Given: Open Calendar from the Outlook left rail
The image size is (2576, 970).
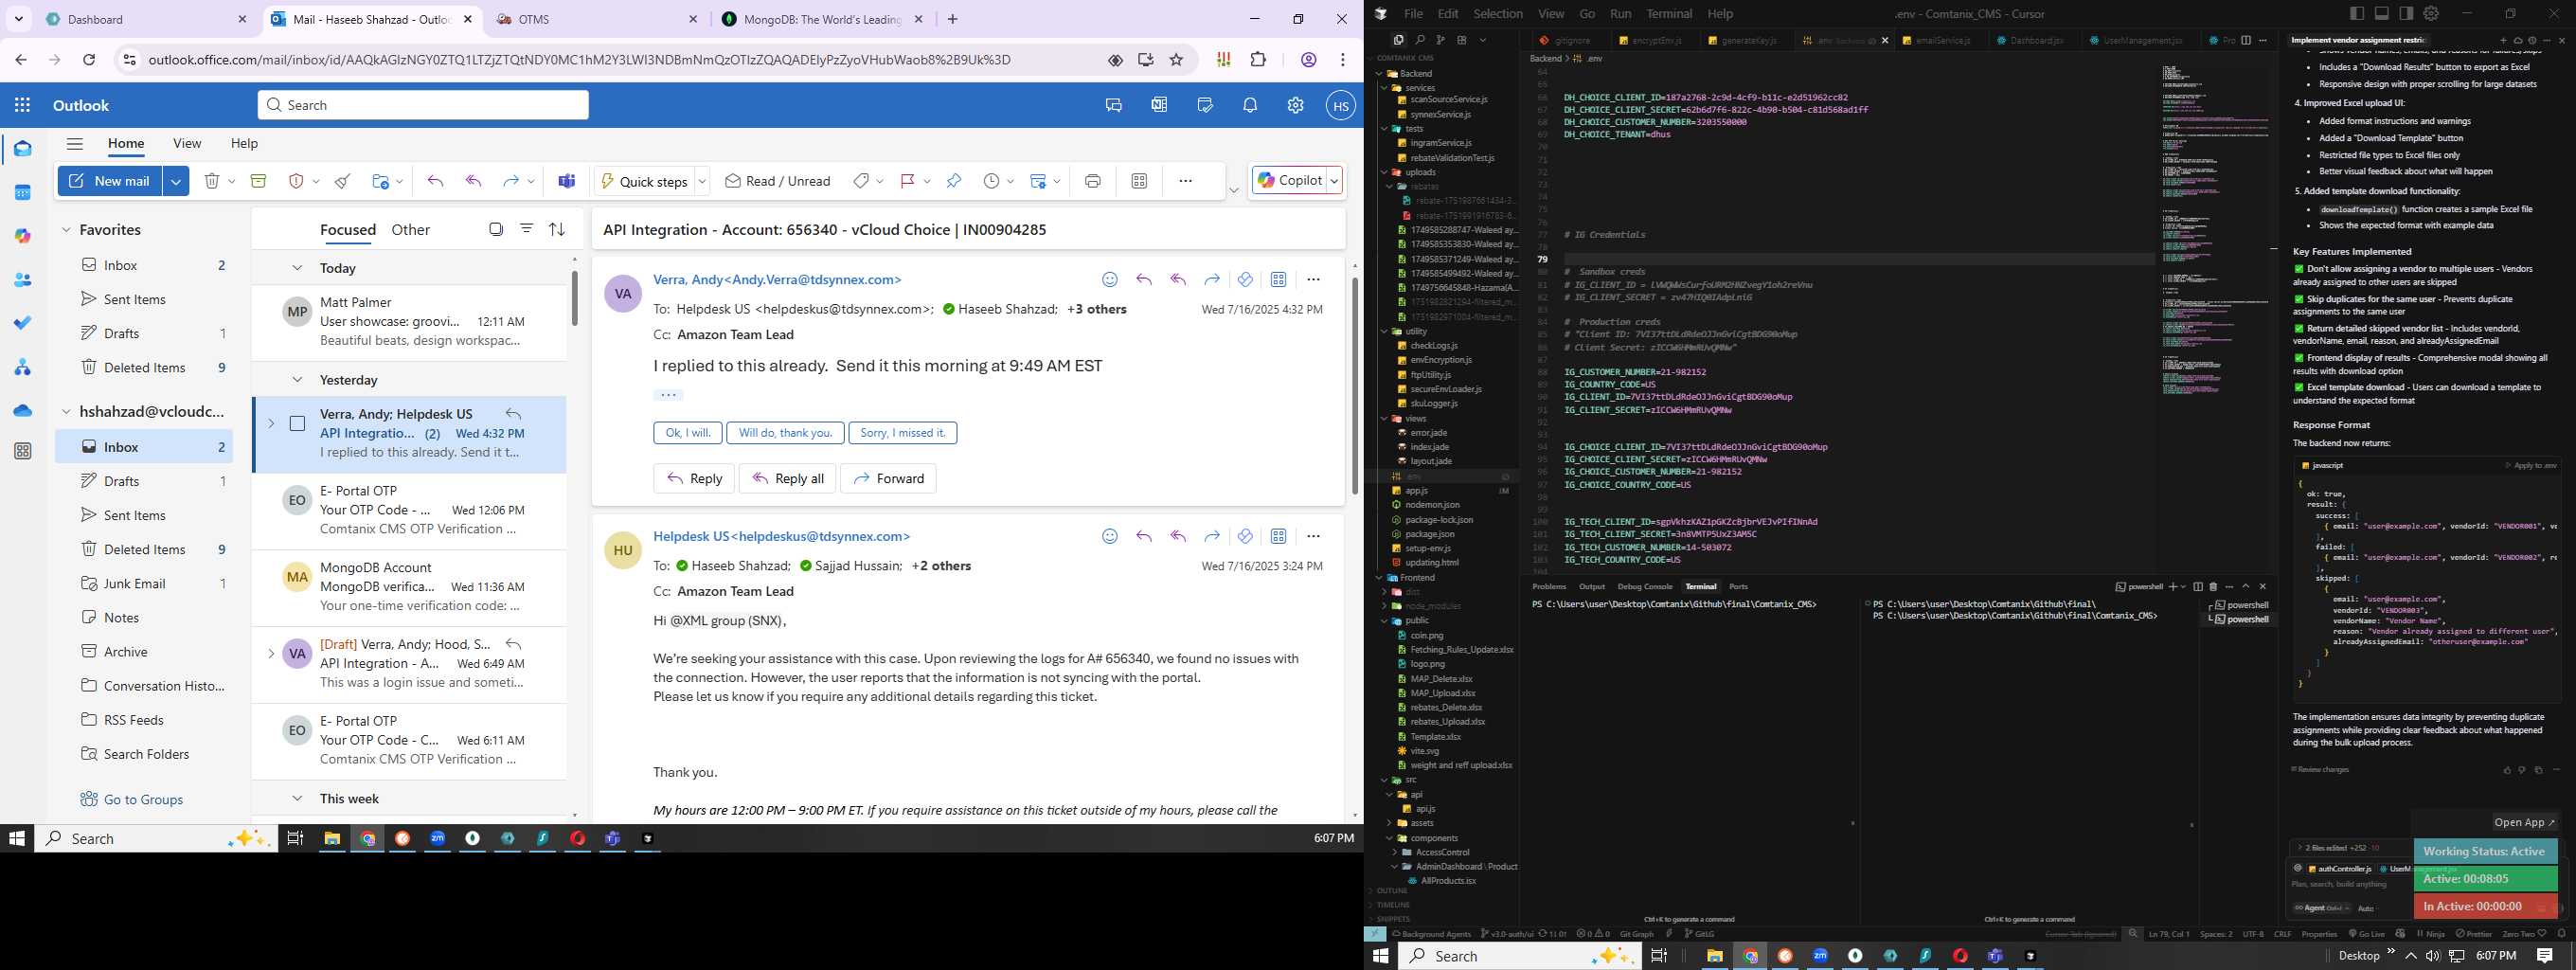Looking at the screenshot, I should pyautogui.click(x=23, y=192).
